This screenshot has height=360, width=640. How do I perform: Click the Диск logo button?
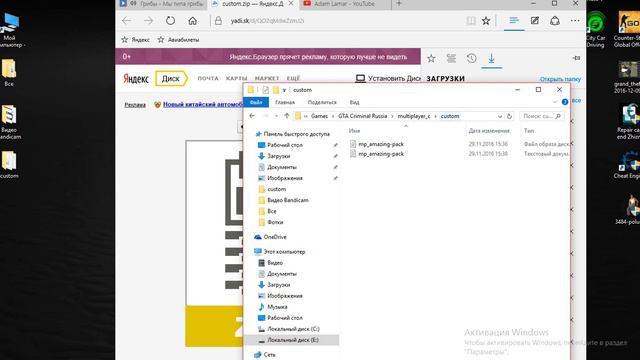pyautogui.click(x=171, y=78)
